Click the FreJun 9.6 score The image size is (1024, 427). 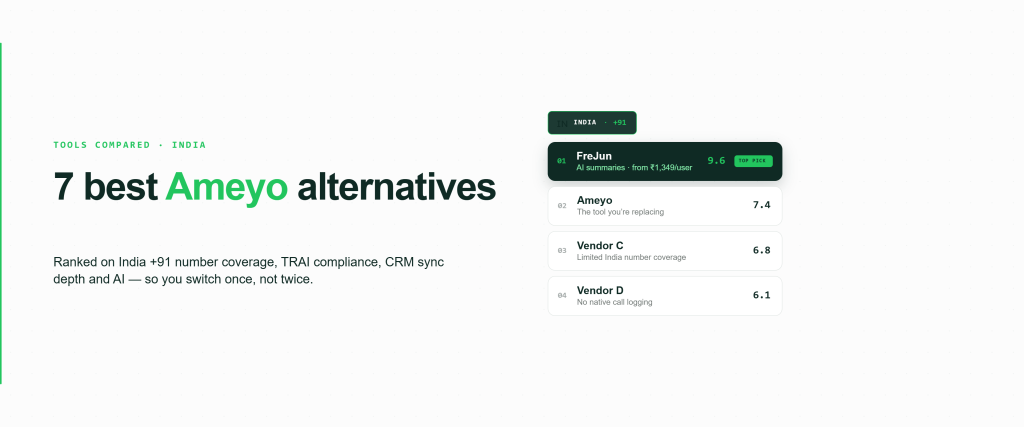pos(716,161)
